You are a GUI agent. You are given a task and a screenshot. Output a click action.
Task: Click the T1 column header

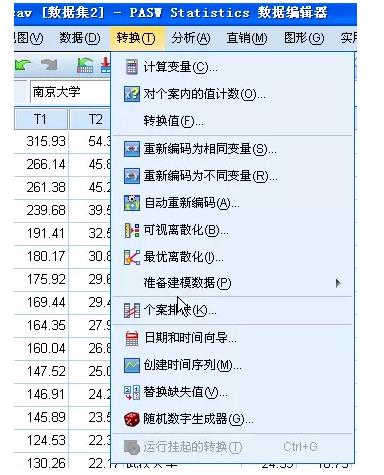pyautogui.click(x=41, y=119)
